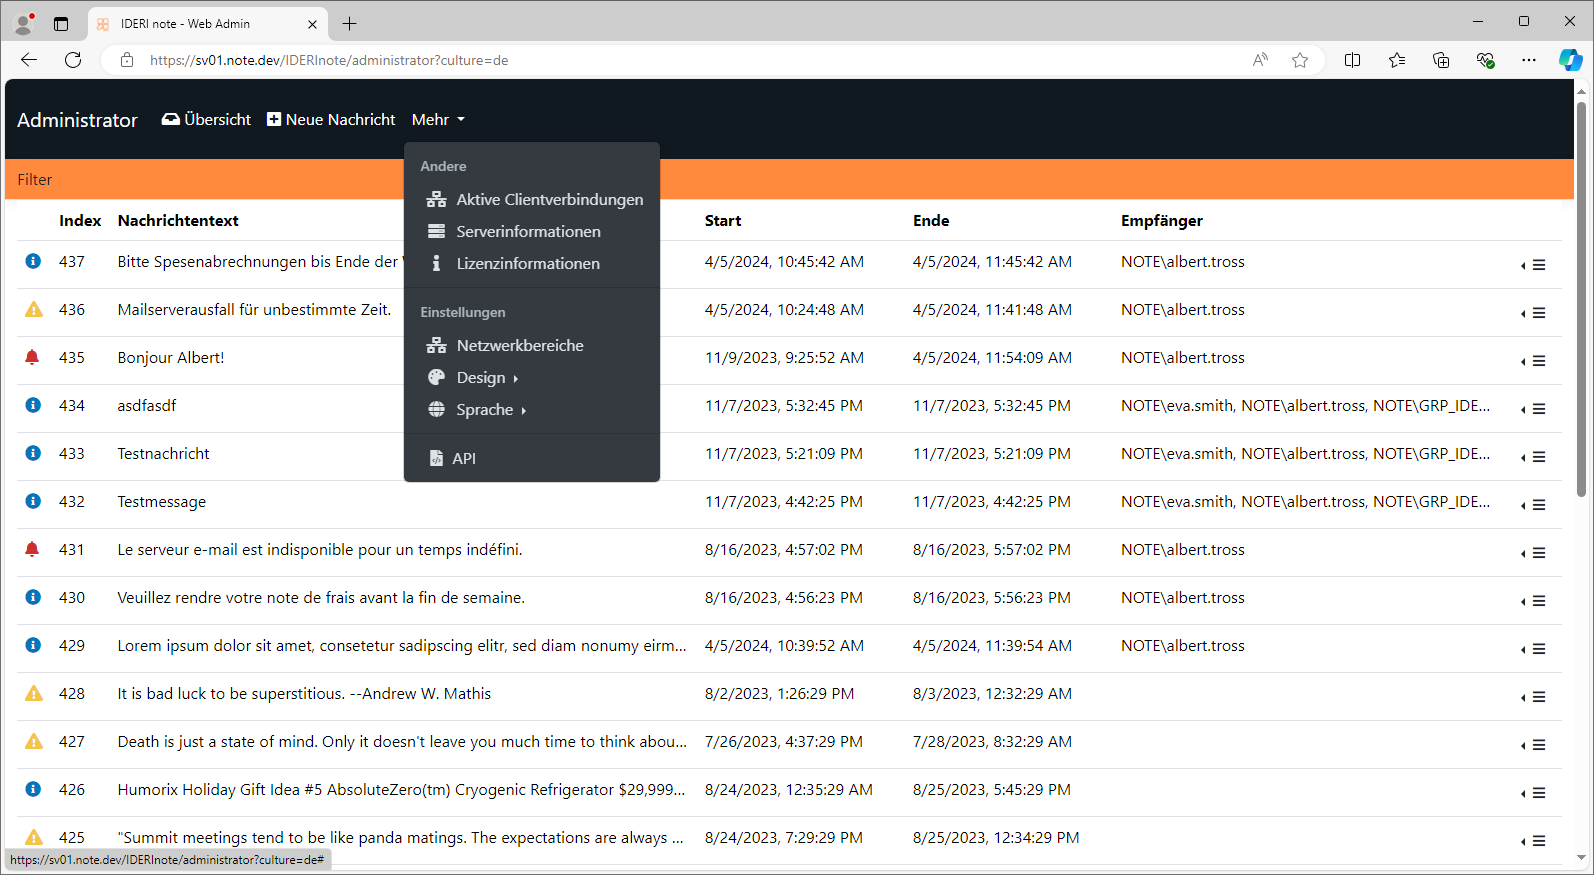The width and height of the screenshot is (1594, 875).
Task: Click the Index column header
Action: point(80,221)
